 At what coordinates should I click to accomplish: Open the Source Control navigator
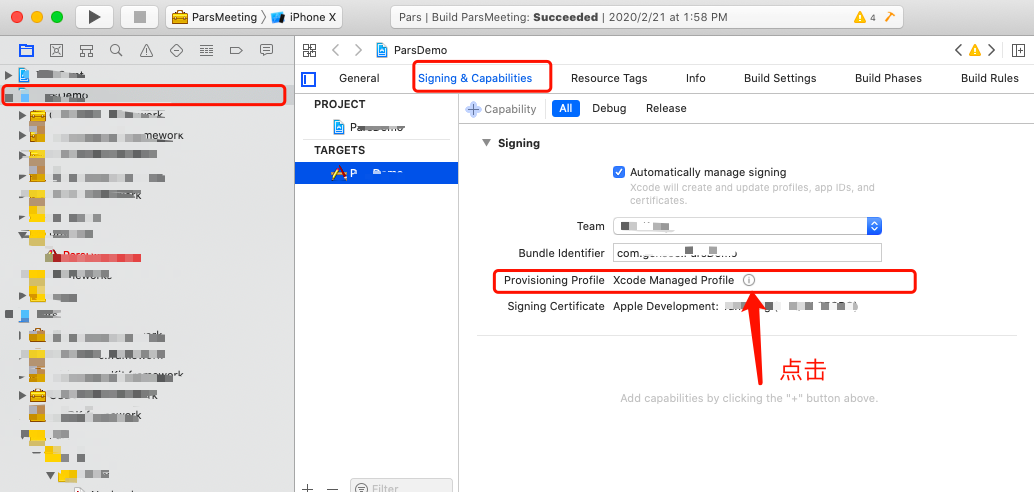tap(57, 50)
